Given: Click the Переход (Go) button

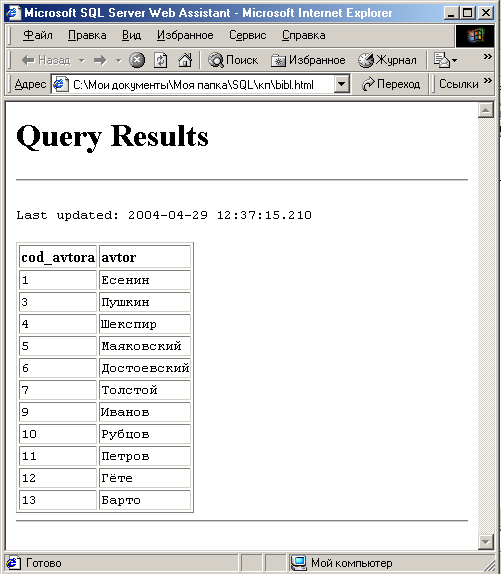Looking at the screenshot, I should tap(390, 84).
